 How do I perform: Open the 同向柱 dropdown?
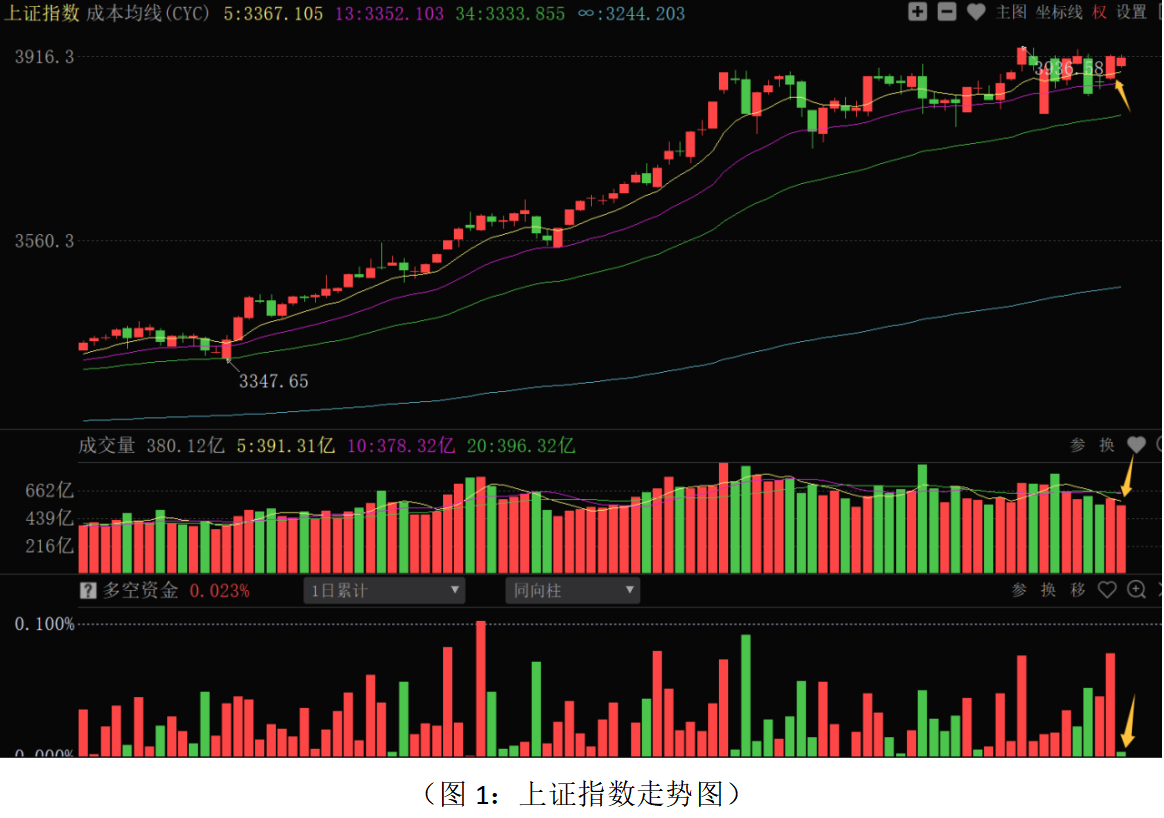click(571, 591)
